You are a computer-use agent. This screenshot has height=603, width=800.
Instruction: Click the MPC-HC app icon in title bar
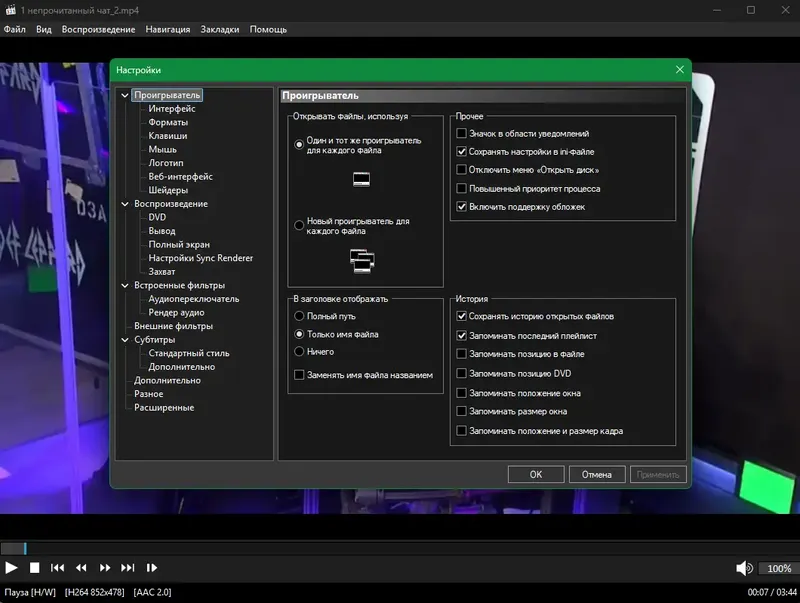pyautogui.click(x=10, y=10)
